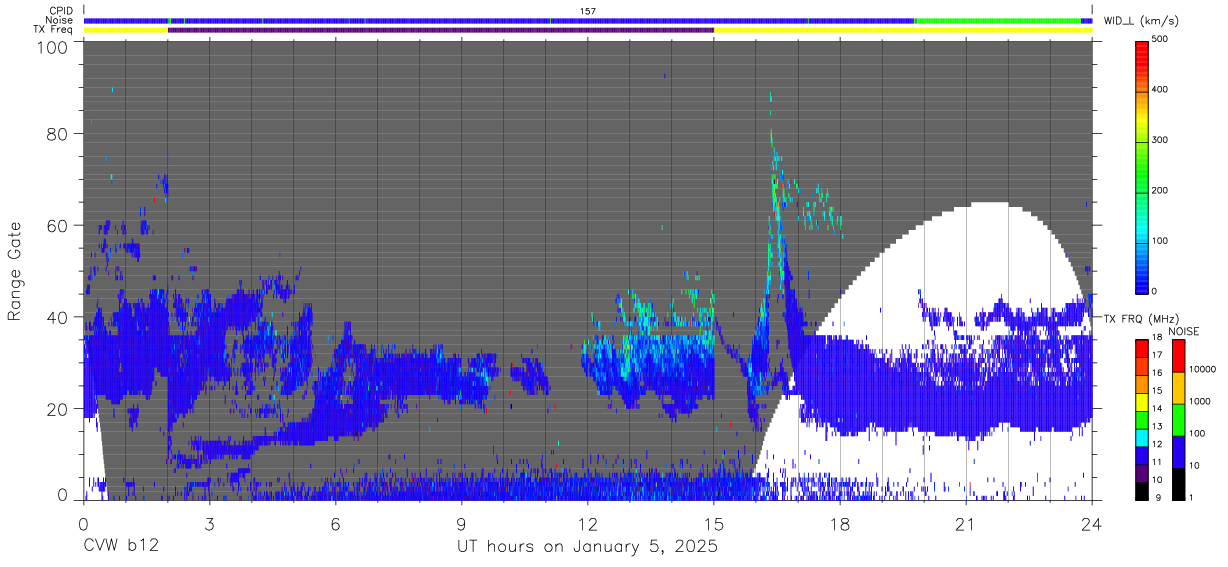This screenshot has height=567, width=1228.
Task: Click the 21 tick on UT hours axis
Action: 966,523
